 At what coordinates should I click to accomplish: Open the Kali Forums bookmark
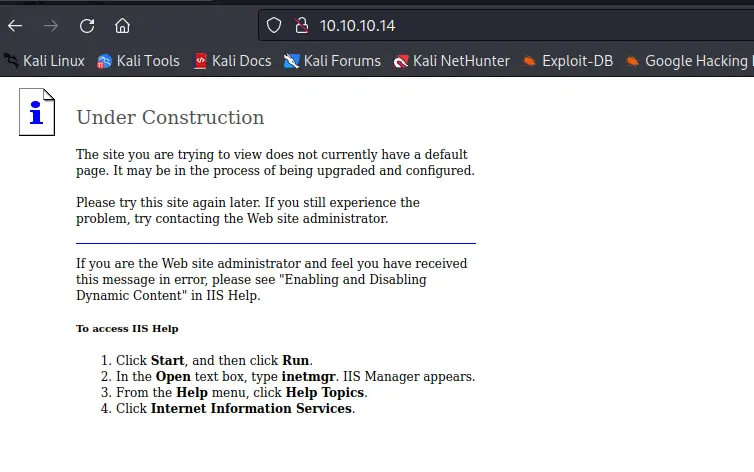click(x=332, y=61)
